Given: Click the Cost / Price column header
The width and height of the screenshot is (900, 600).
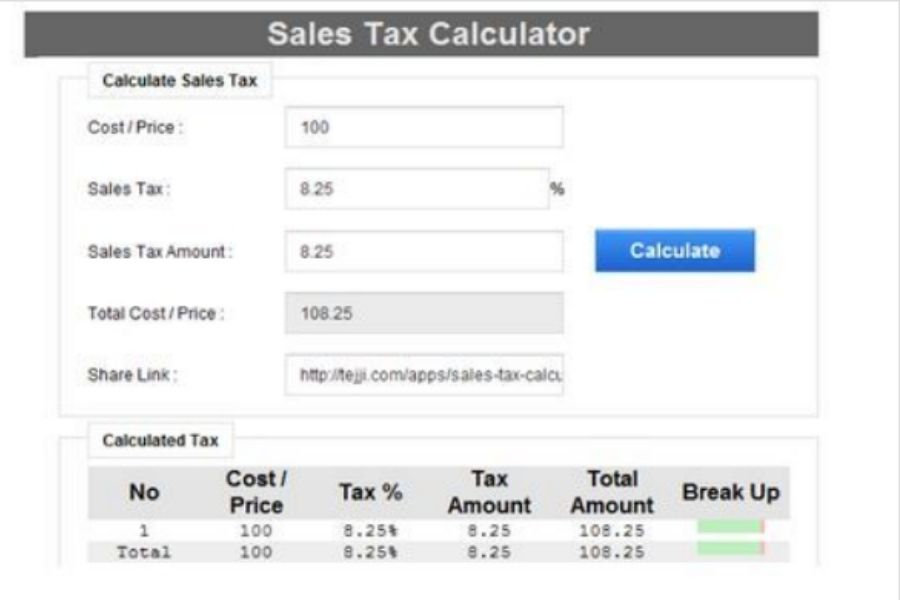Looking at the screenshot, I should [256, 492].
